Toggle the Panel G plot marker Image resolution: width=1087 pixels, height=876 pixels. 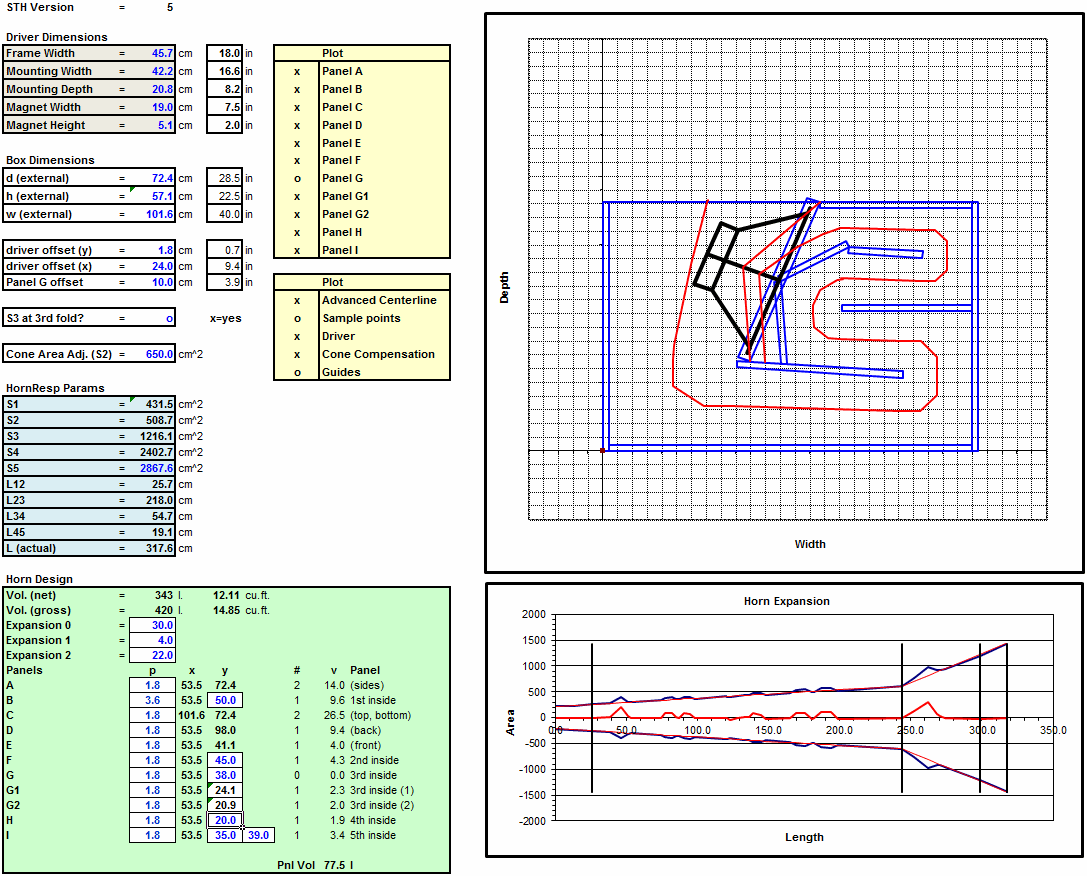point(297,178)
